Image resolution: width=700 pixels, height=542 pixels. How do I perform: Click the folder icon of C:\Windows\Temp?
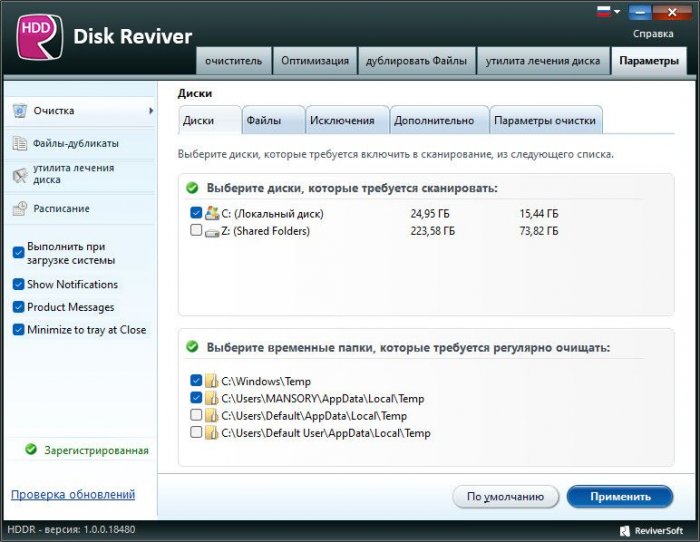[x=211, y=381]
